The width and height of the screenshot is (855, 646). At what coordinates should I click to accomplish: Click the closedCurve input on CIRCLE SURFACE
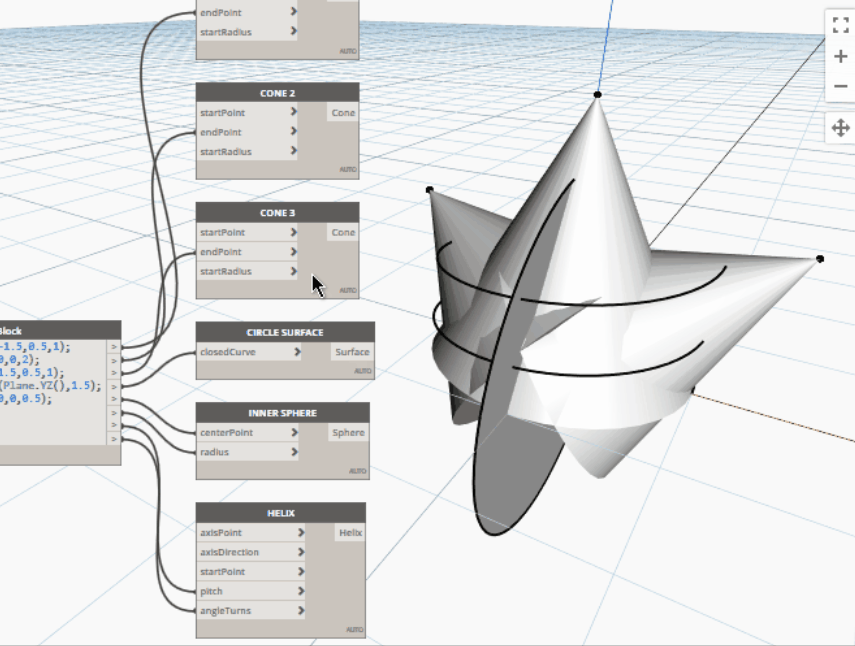(x=249, y=352)
